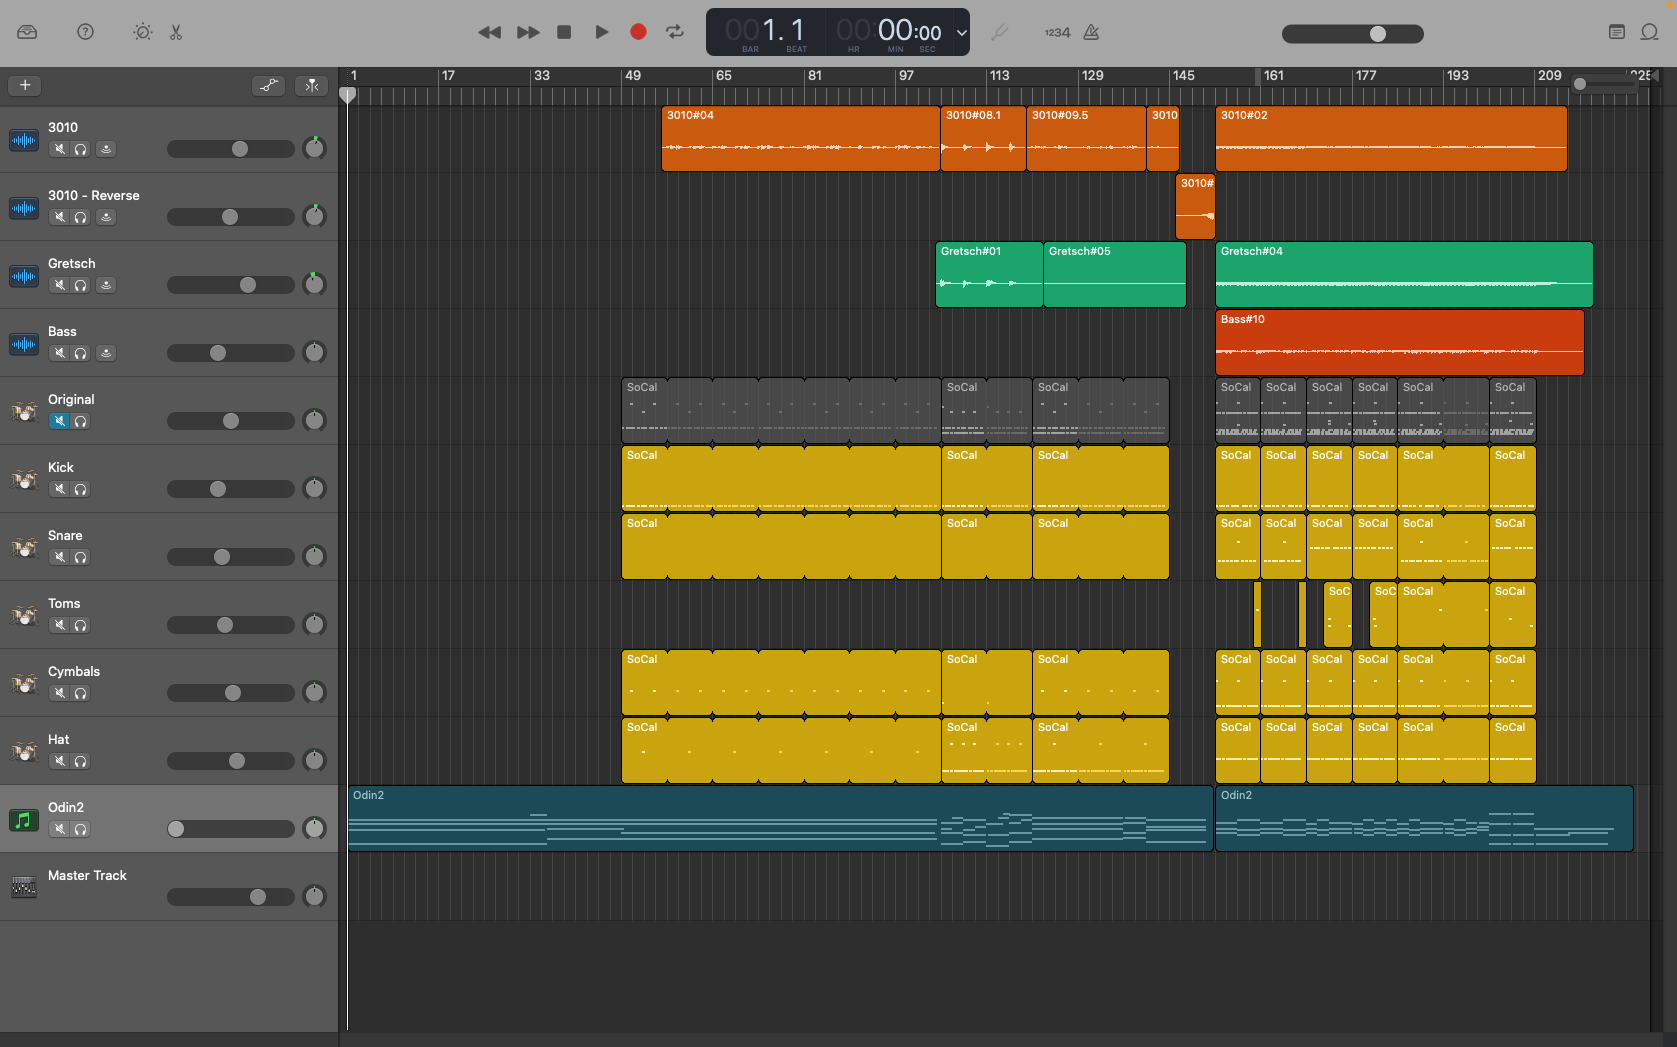Start playback with the Play button
The width and height of the screenshot is (1677, 1047).
(x=602, y=32)
